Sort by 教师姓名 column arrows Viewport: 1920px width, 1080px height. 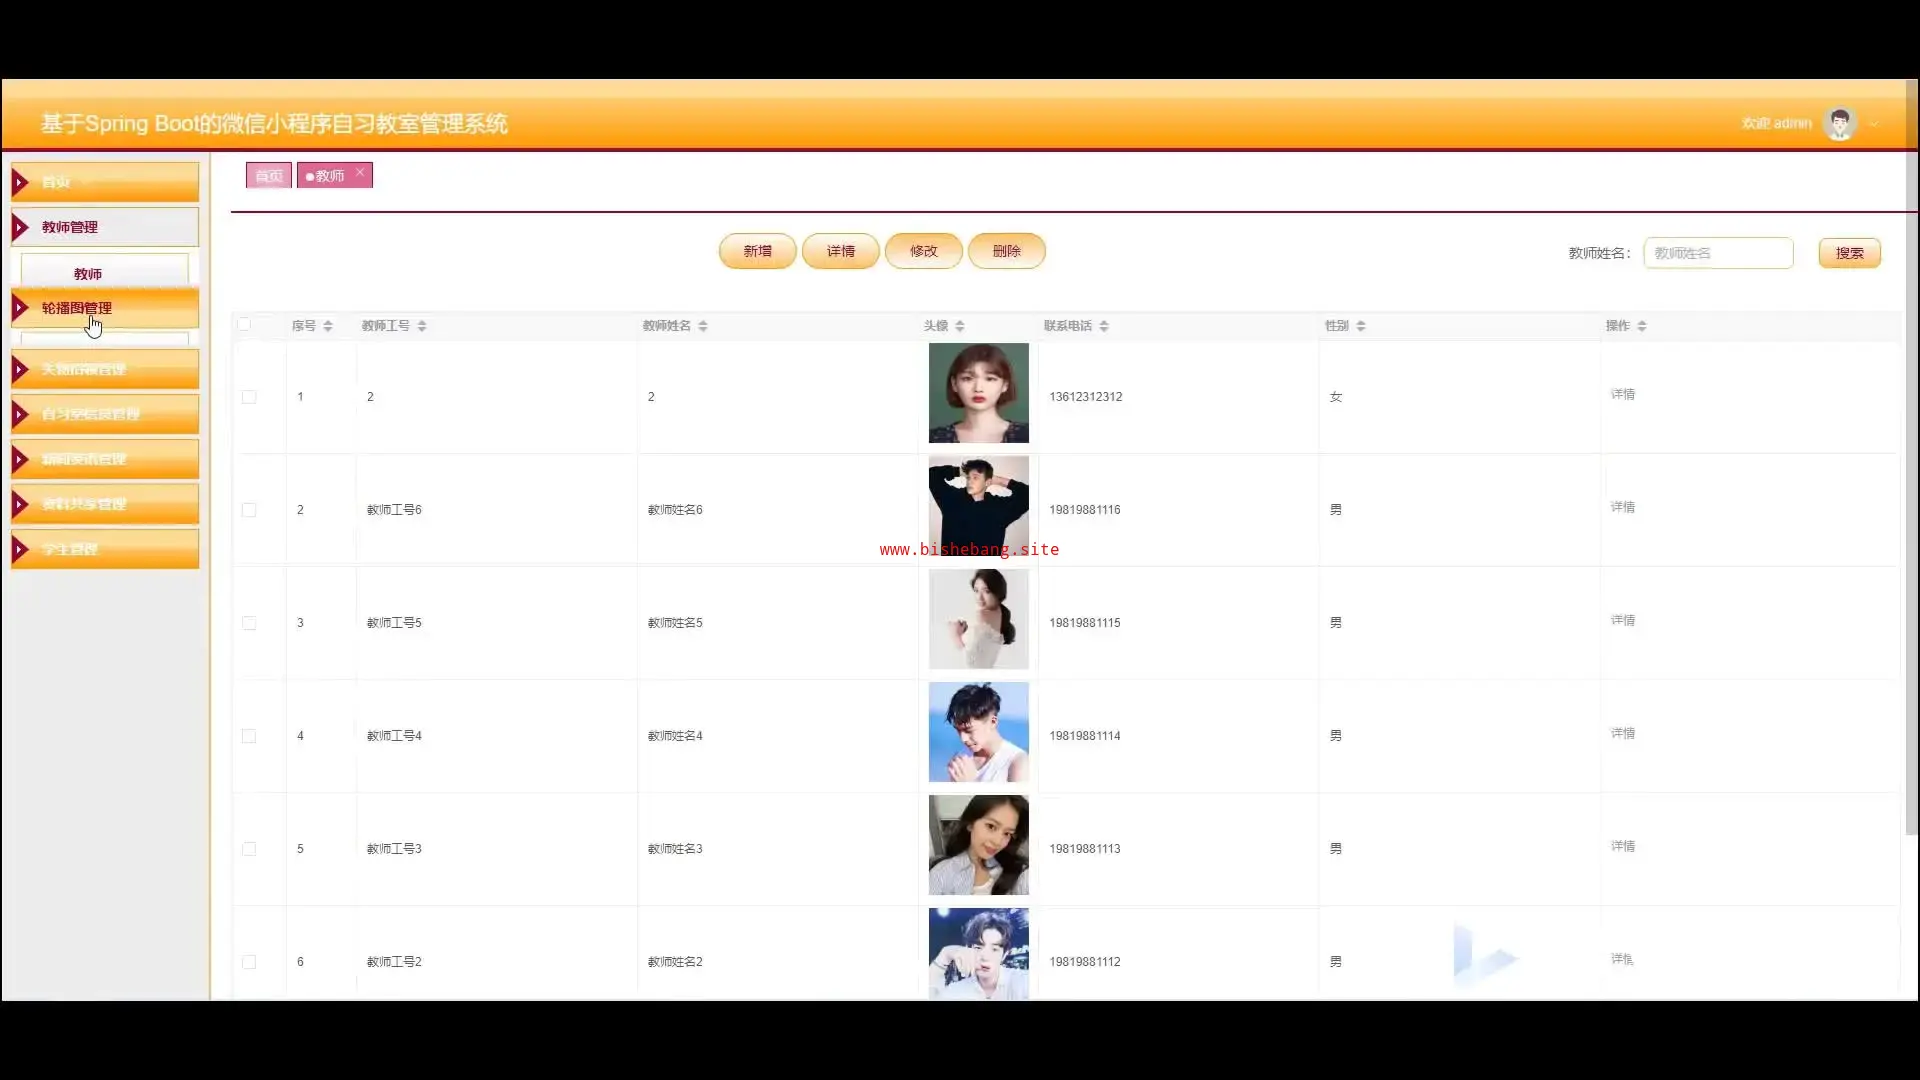point(703,326)
